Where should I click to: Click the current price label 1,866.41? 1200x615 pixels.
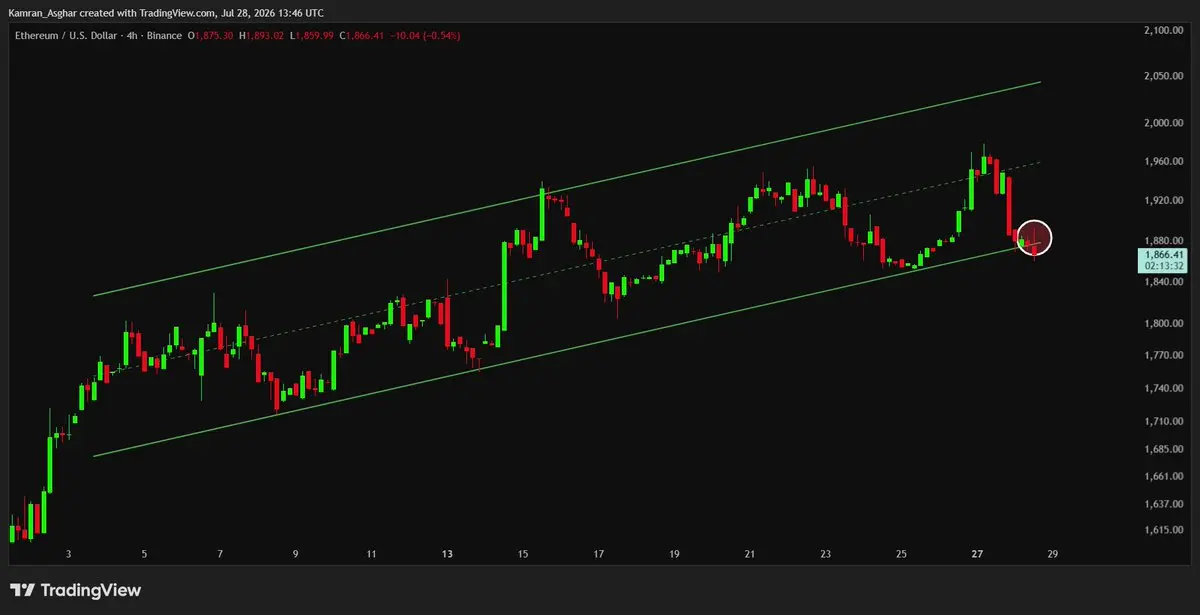(1165, 256)
